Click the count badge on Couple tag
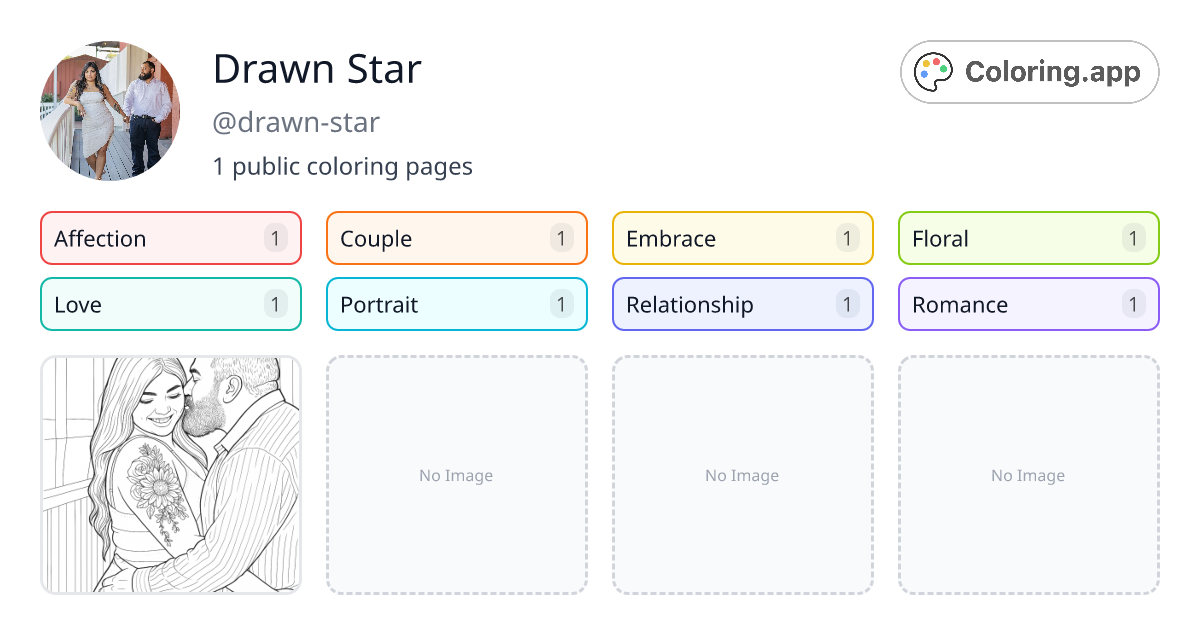This screenshot has height=630, width=1200. (x=562, y=238)
